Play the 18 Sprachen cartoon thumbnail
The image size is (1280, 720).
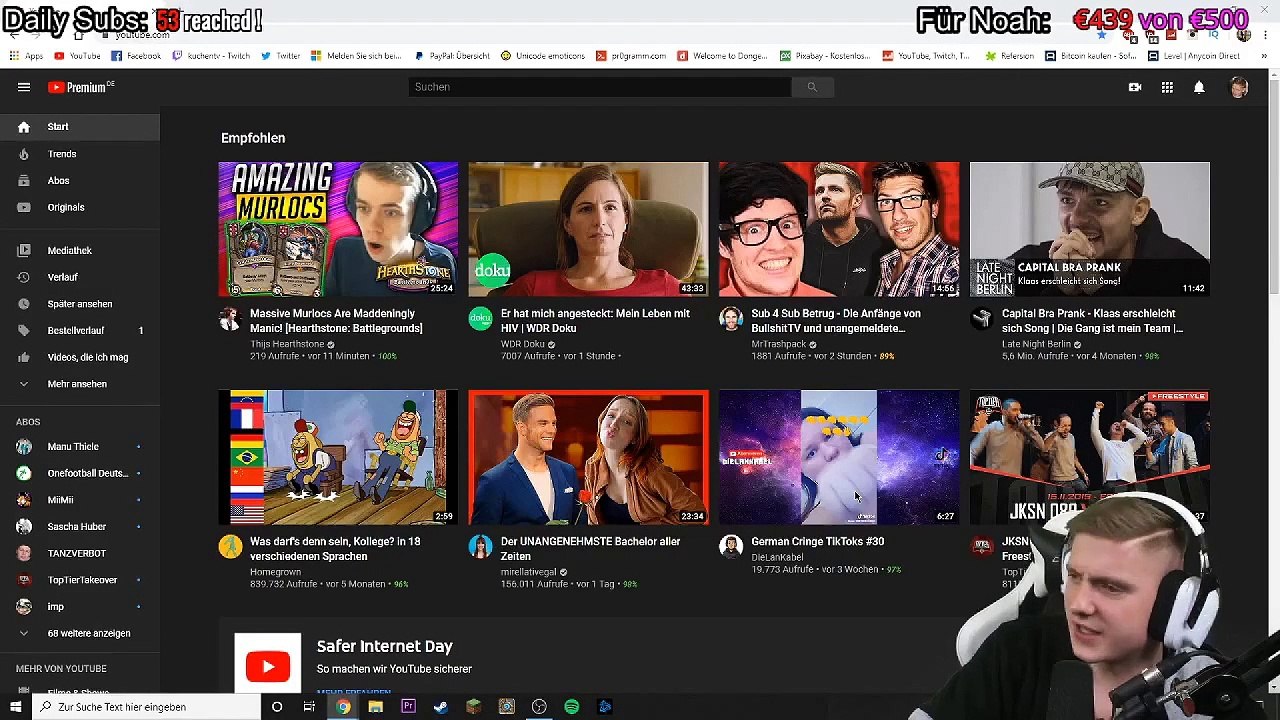click(338, 457)
